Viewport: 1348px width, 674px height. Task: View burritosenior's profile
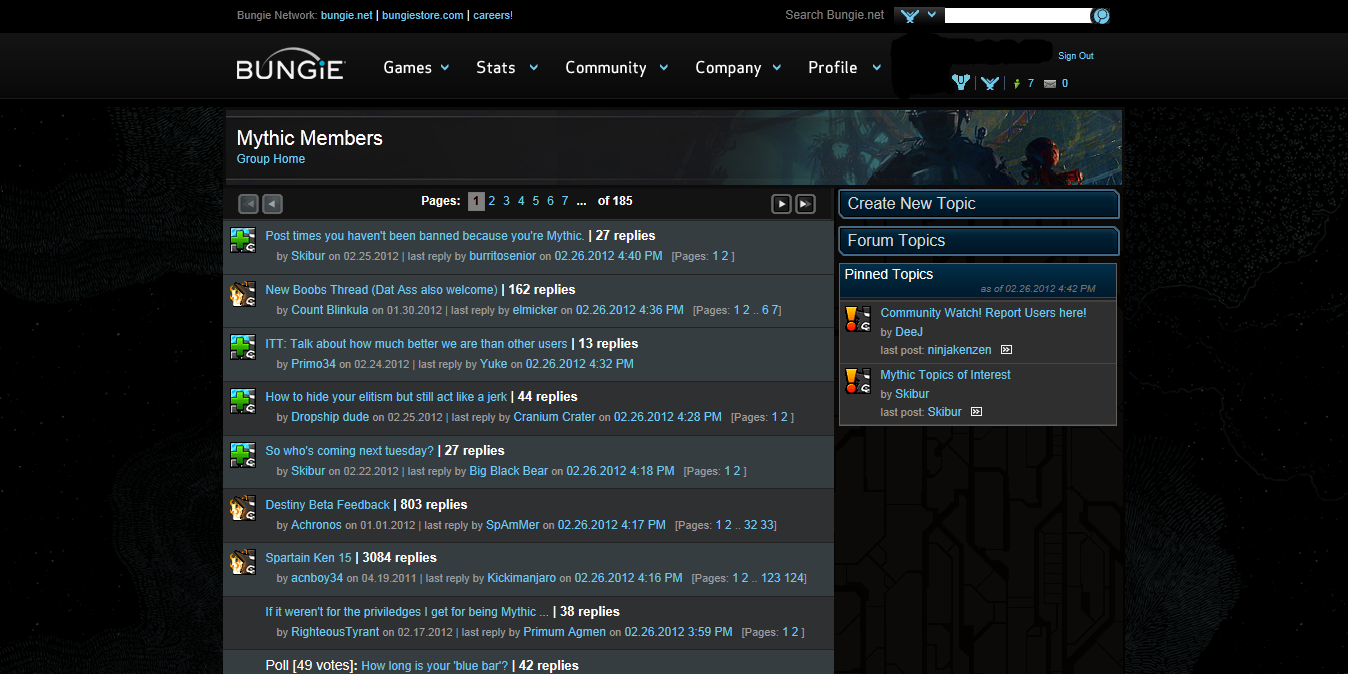tap(502, 256)
